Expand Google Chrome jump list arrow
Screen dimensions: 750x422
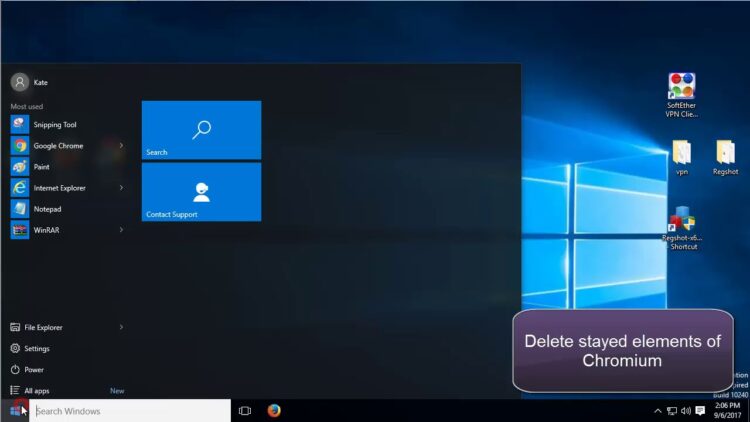[121, 145]
